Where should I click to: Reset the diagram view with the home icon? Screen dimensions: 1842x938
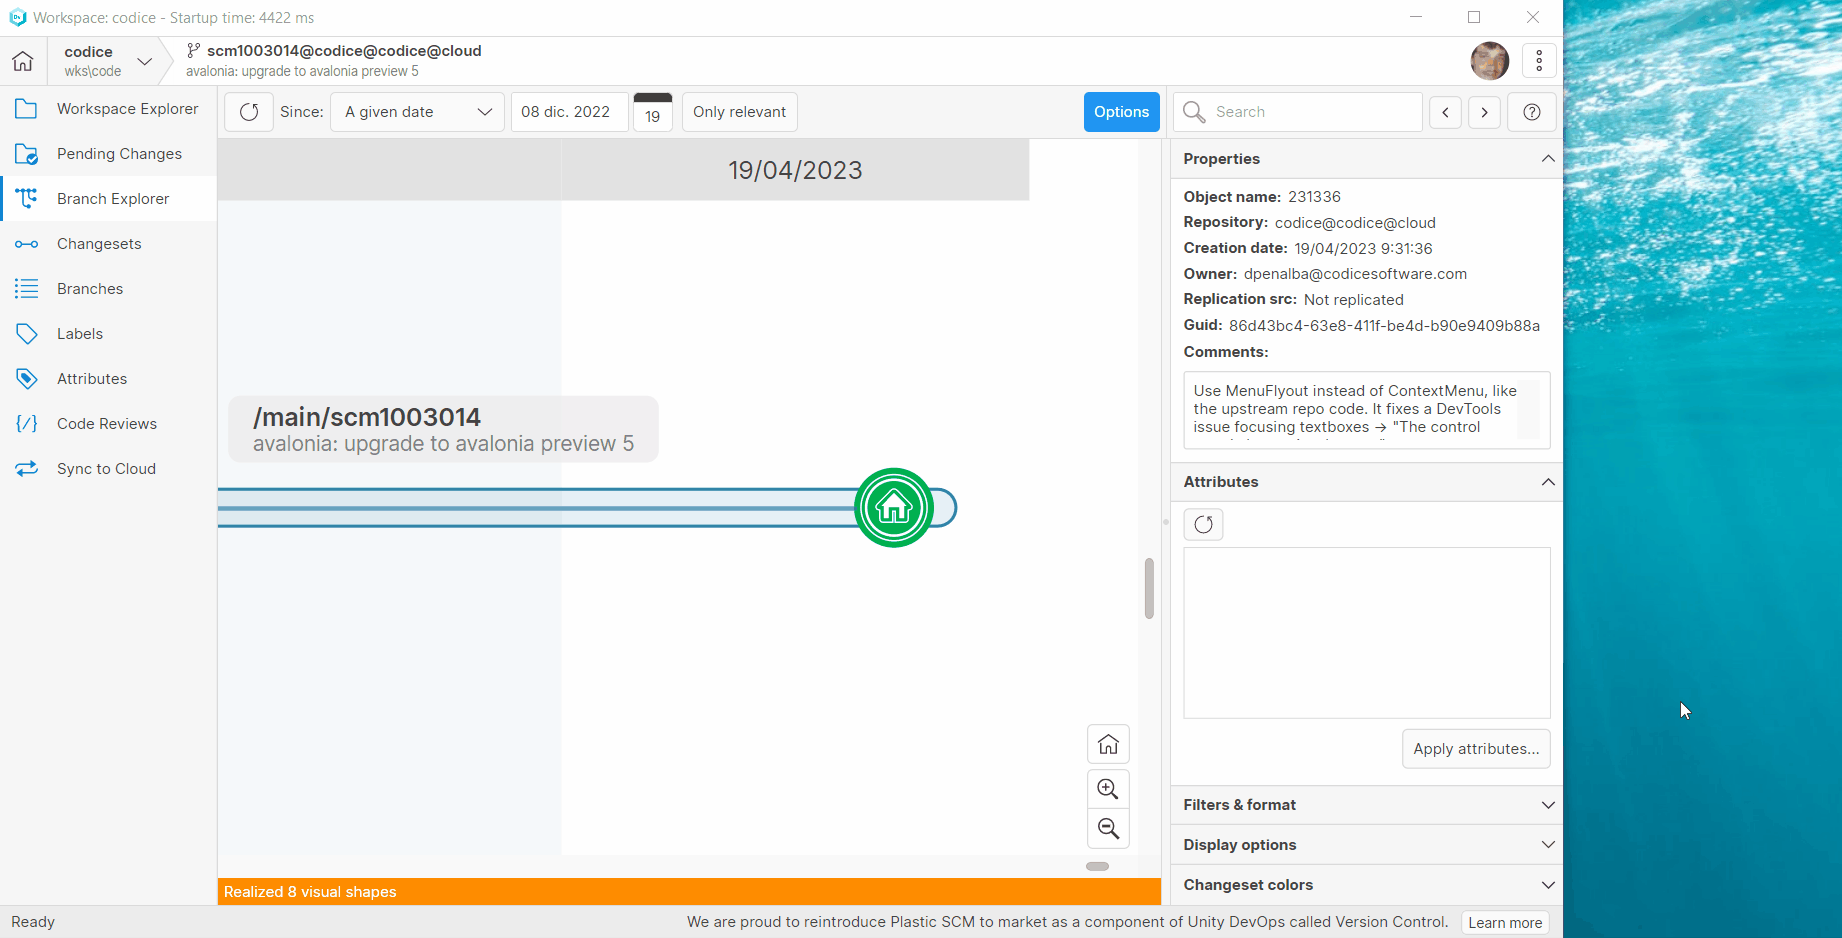(1108, 743)
